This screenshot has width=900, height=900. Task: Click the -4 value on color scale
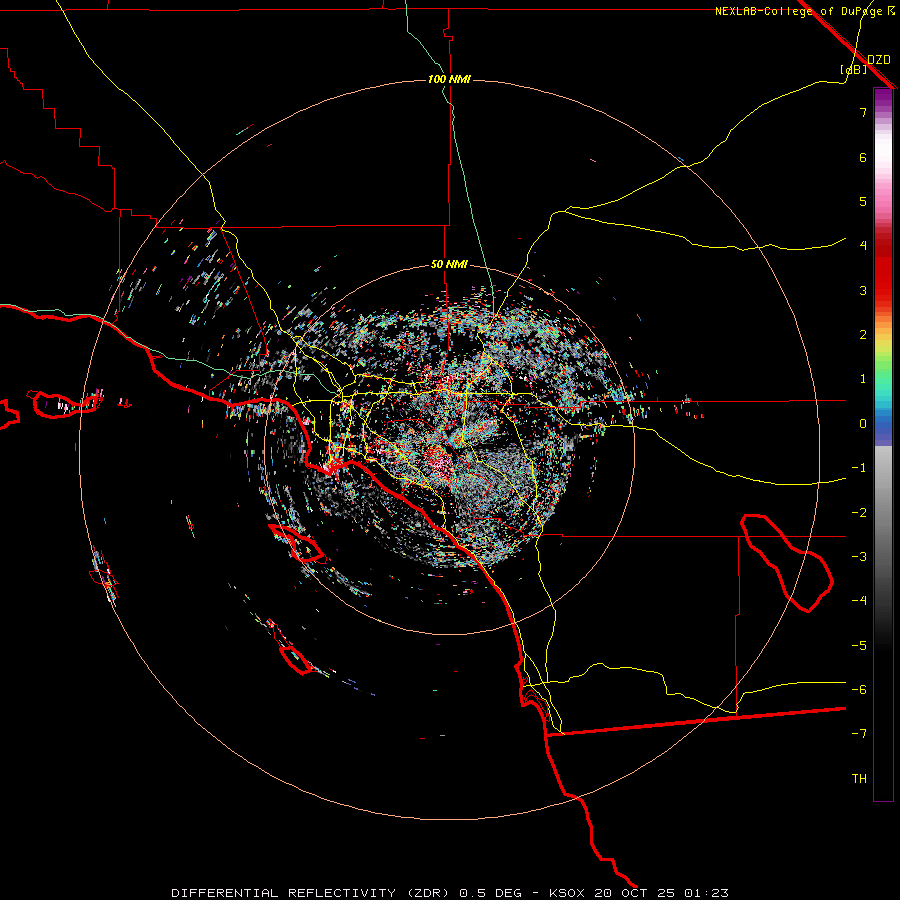[x=859, y=600]
